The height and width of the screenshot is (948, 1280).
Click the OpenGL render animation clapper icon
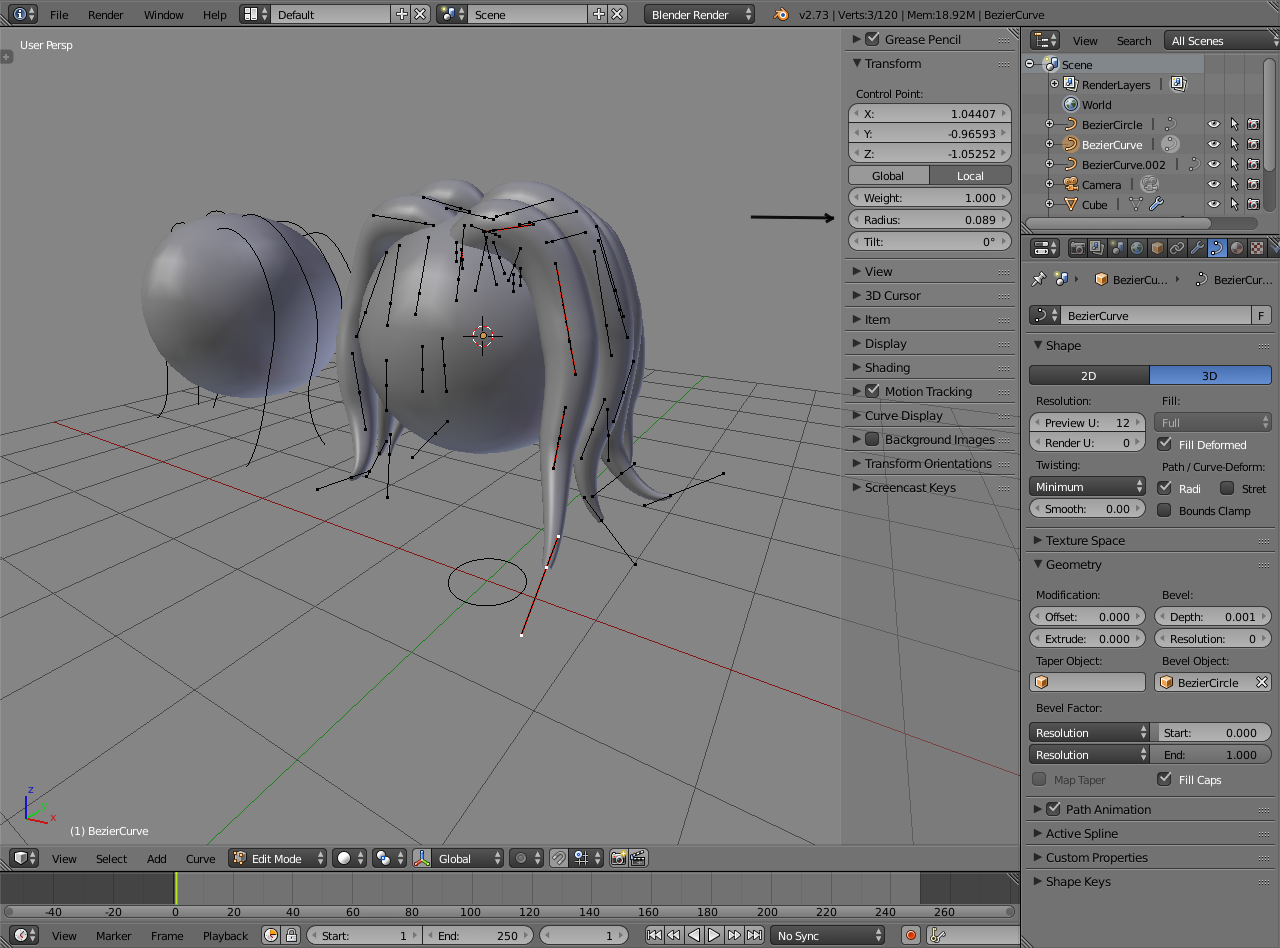(x=638, y=858)
